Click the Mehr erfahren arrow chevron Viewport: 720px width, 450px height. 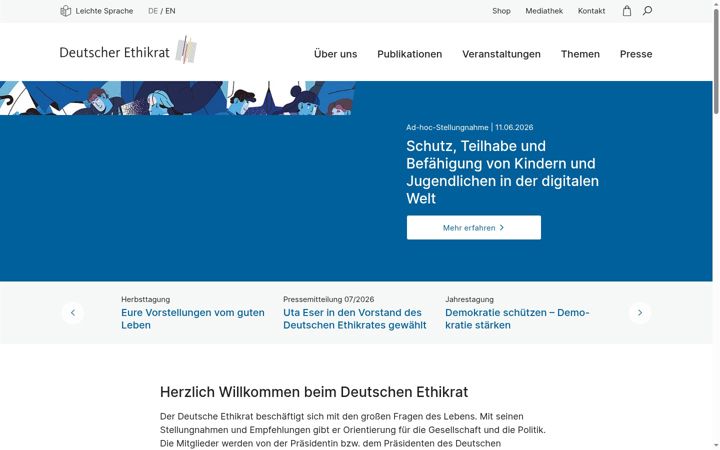(x=502, y=228)
